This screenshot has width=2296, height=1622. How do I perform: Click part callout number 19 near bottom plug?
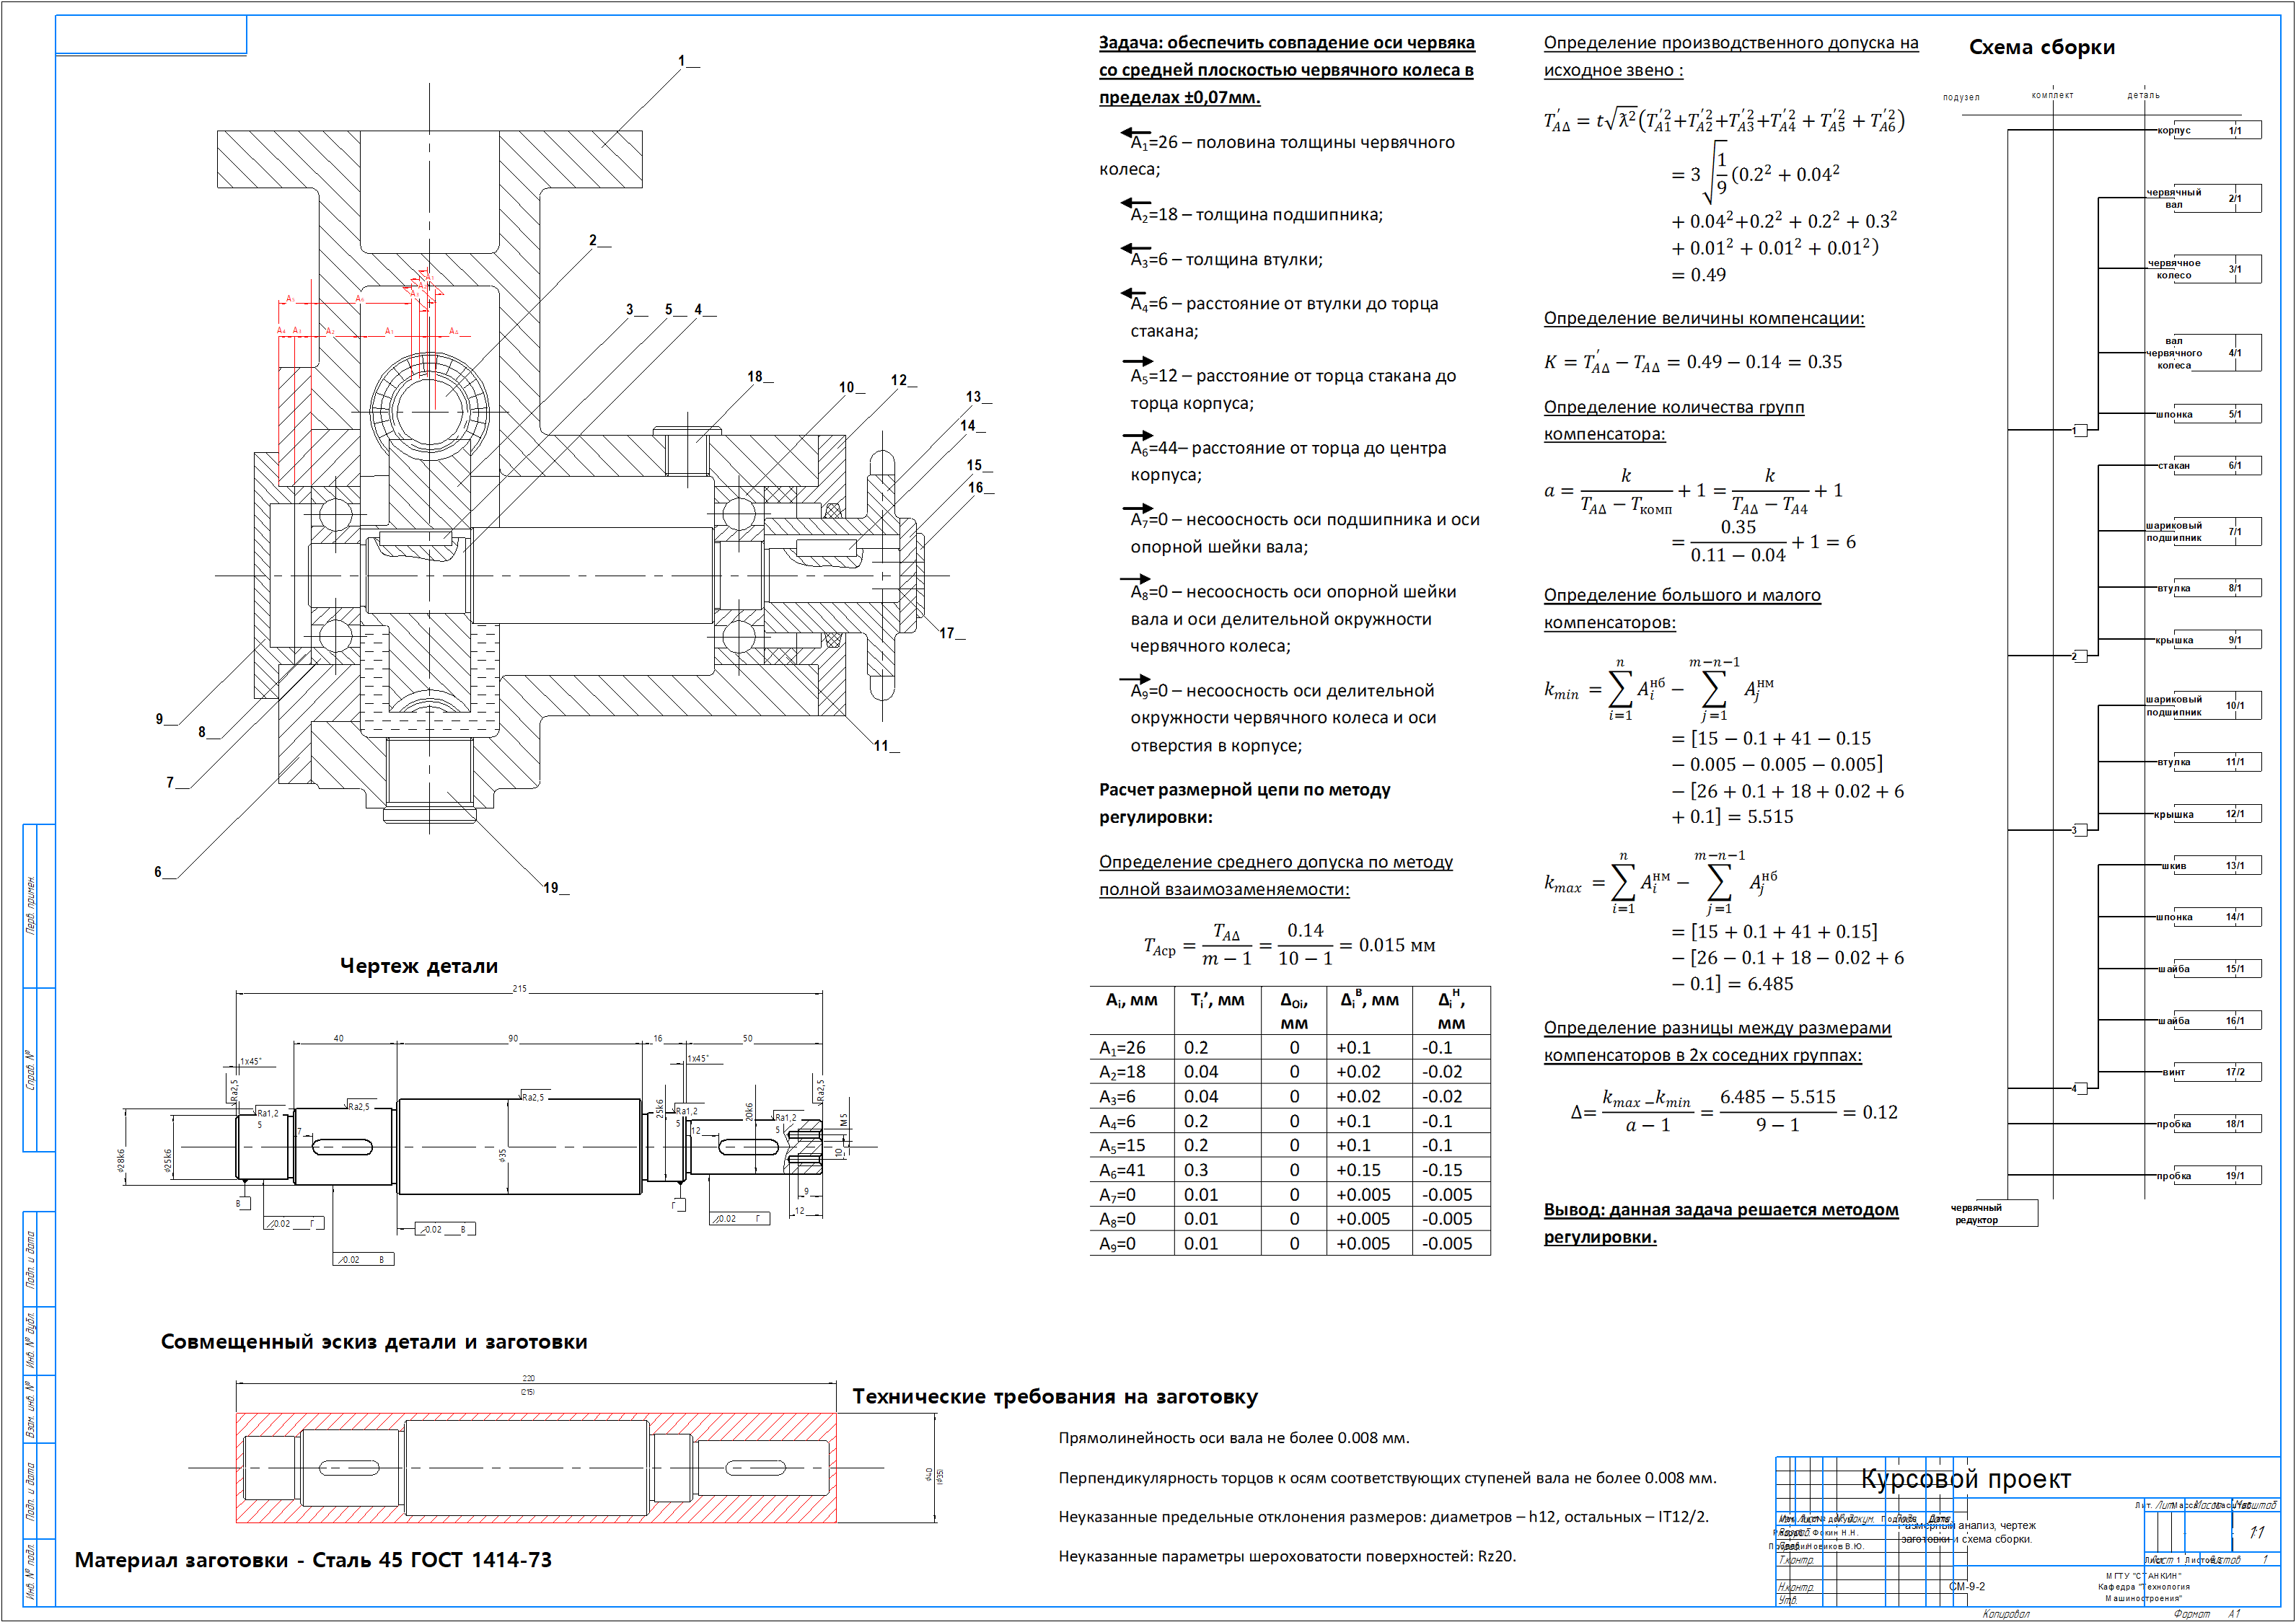[x=551, y=887]
